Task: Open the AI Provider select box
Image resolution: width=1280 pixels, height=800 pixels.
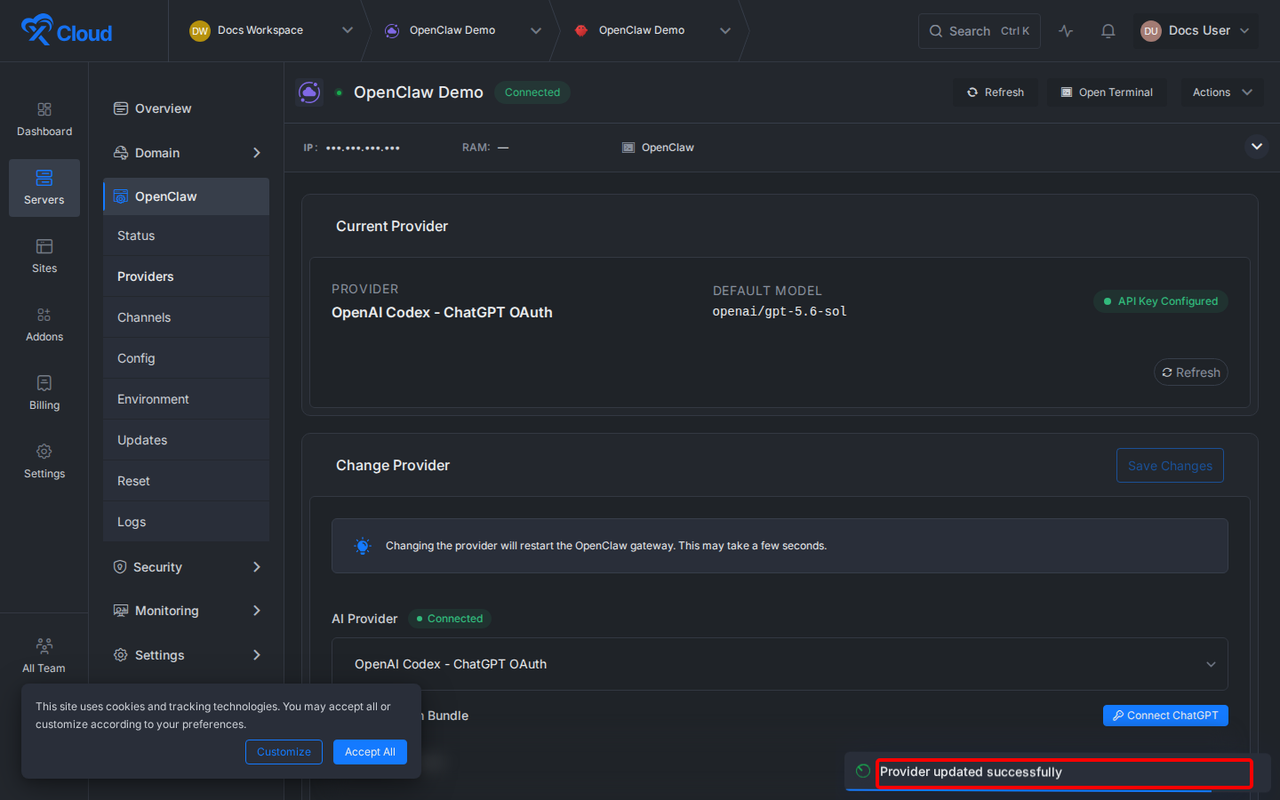Action: (779, 664)
